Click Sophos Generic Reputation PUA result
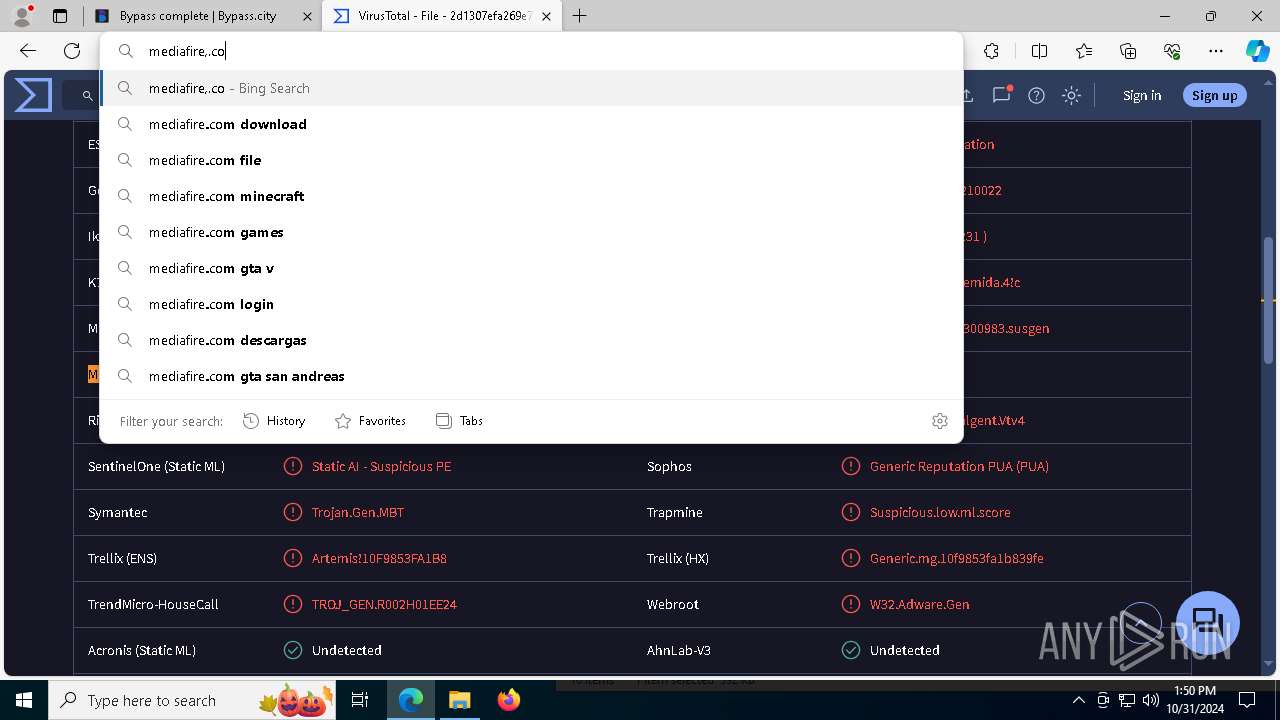Image resolution: width=1280 pixels, height=720 pixels. click(x=959, y=466)
